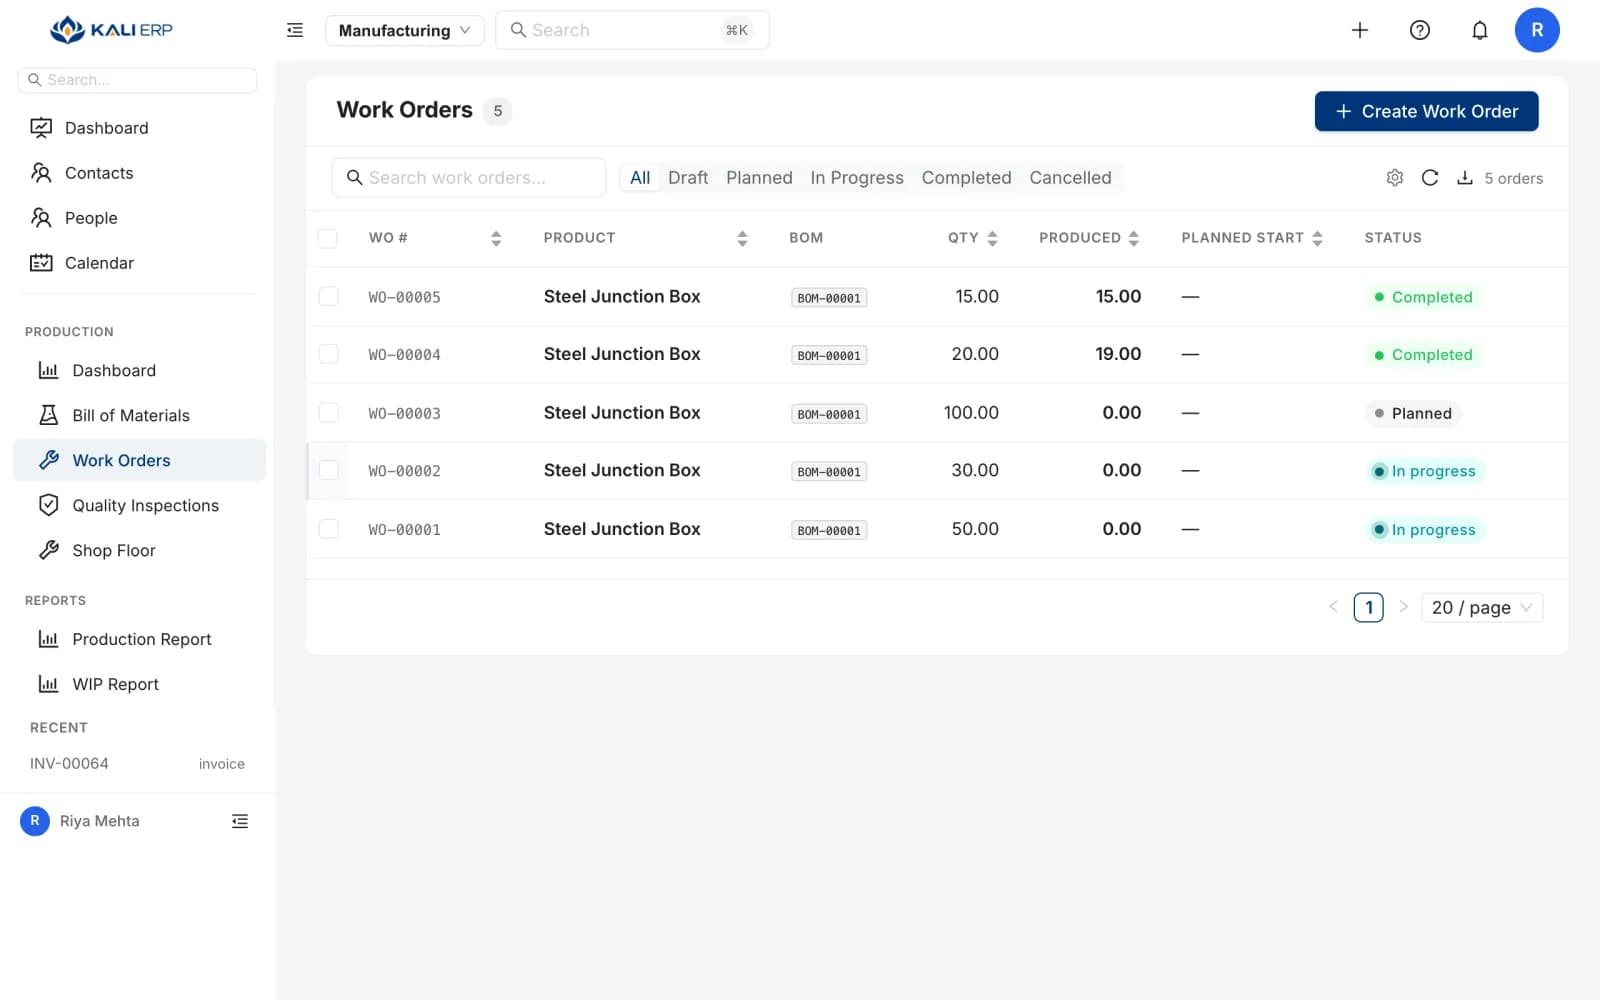Select all work orders header checkbox
This screenshot has height=1000, width=1600.
point(328,238)
